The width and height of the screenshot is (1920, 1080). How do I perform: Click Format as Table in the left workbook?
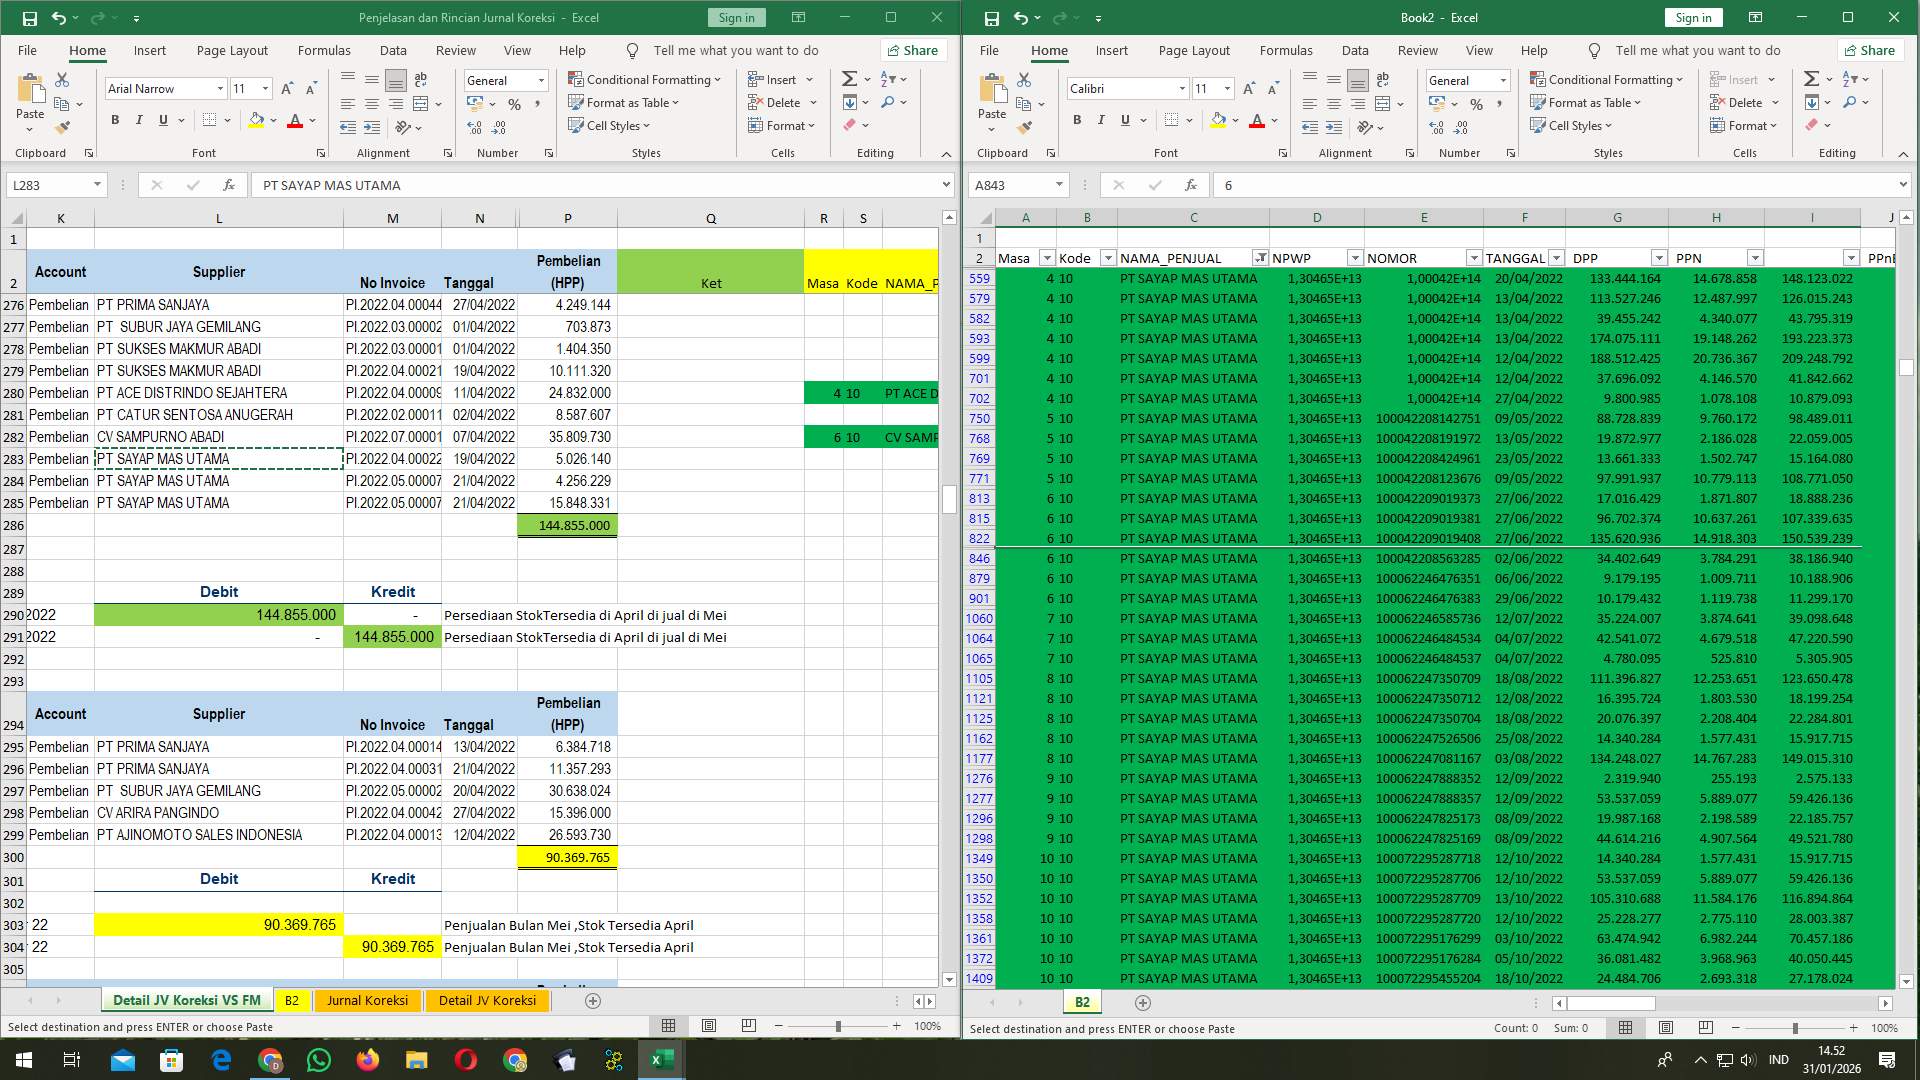pyautogui.click(x=624, y=103)
